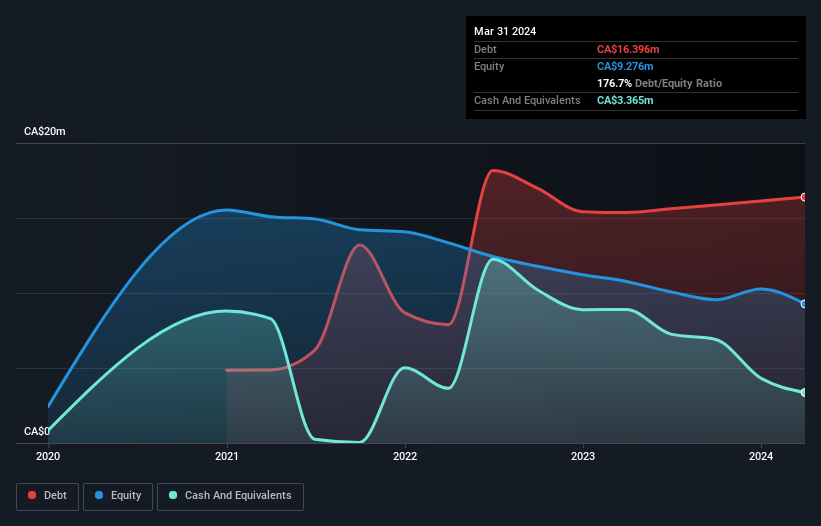Click the CA$16.396m debt value
This screenshot has width=821, height=526.
628,49
